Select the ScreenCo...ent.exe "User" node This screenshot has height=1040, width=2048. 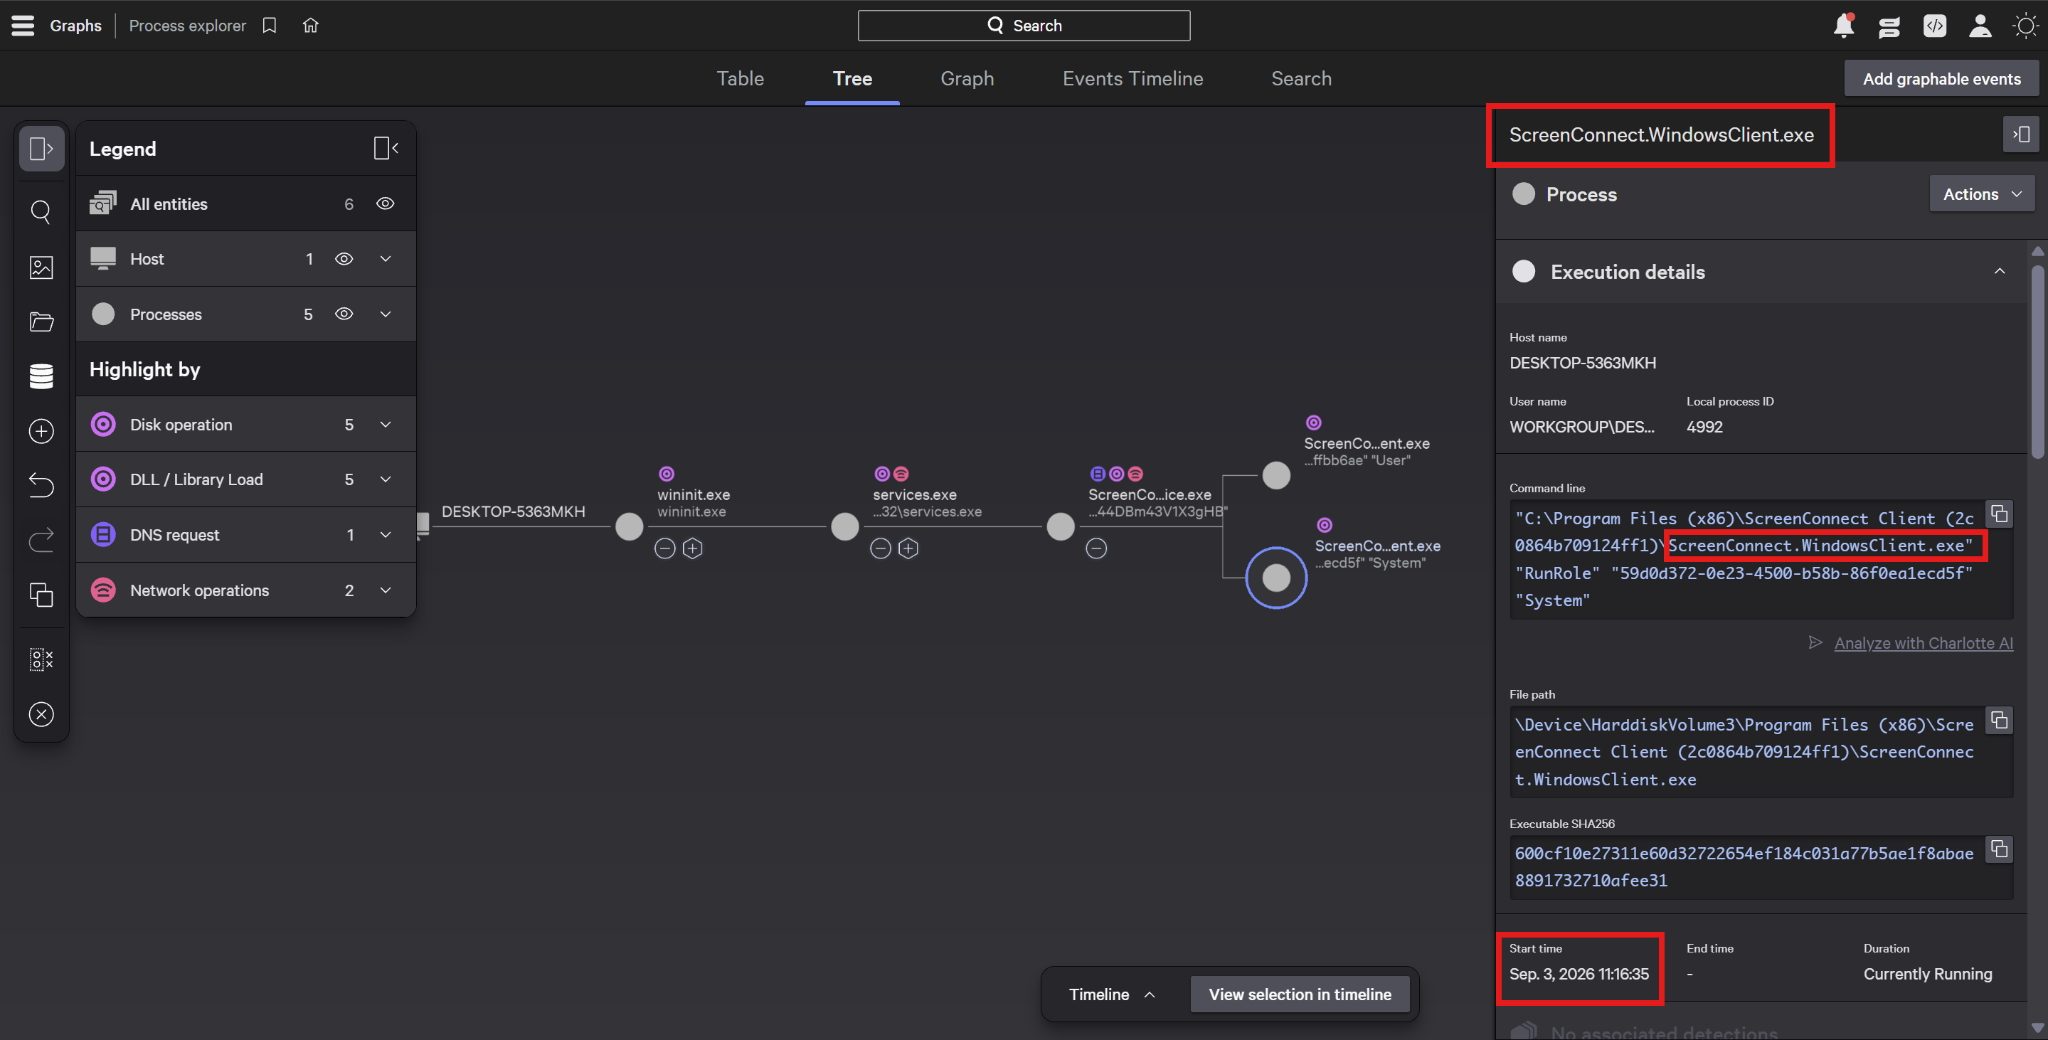1276,475
